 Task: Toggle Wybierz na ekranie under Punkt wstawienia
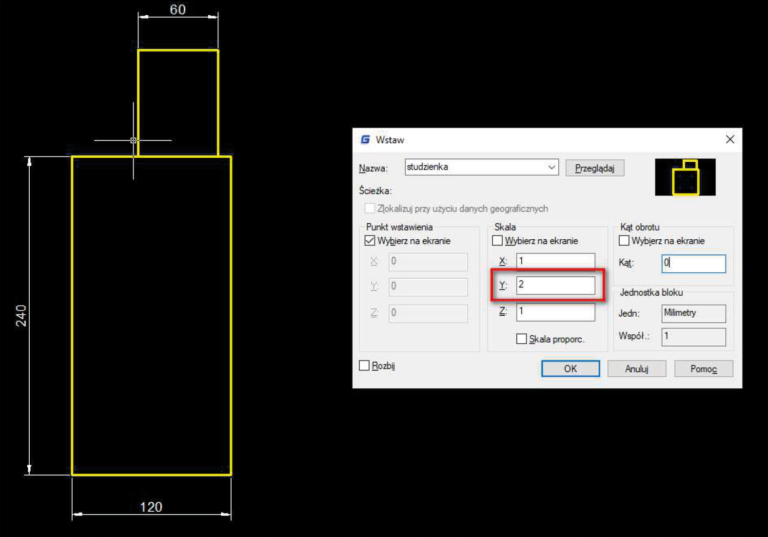coord(370,241)
